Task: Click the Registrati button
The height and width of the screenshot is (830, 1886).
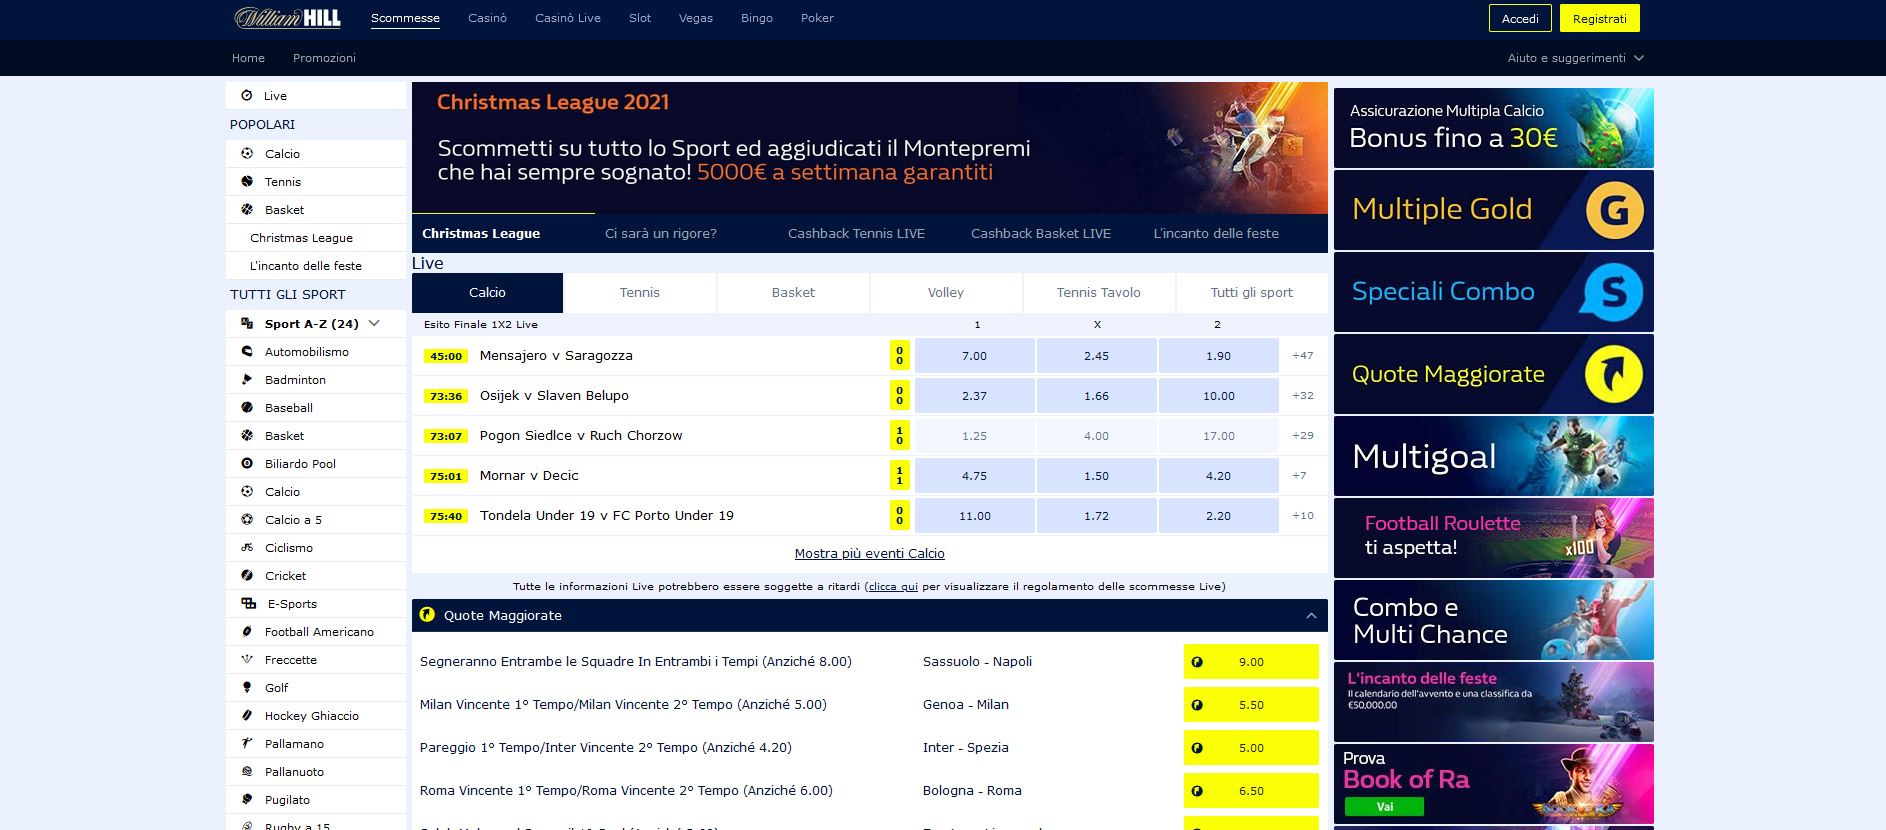Action: pos(1600,18)
